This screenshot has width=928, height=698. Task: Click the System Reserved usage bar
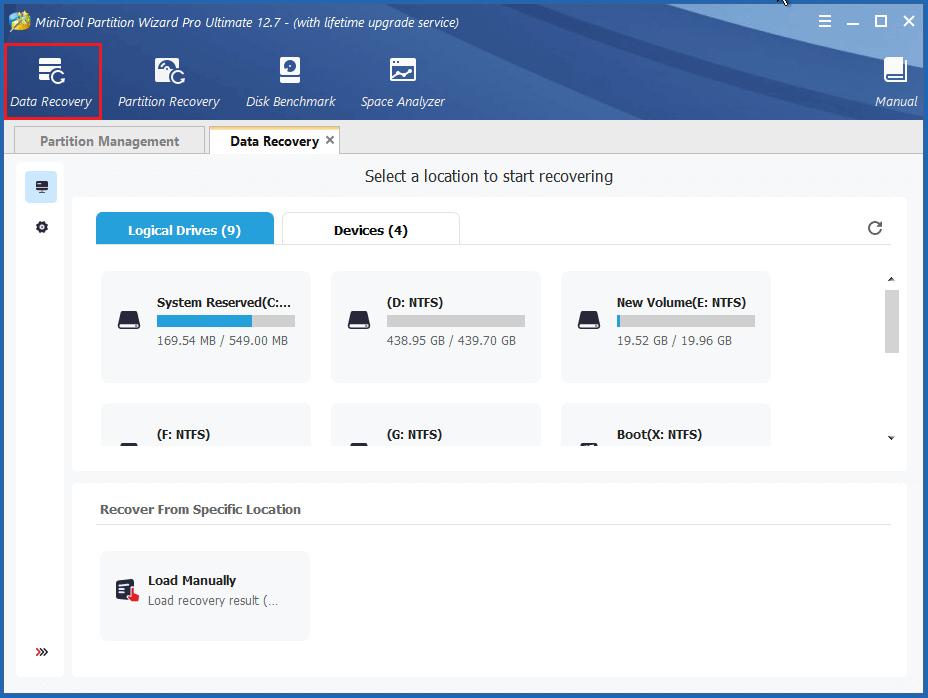pyautogui.click(x=226, y=321)
